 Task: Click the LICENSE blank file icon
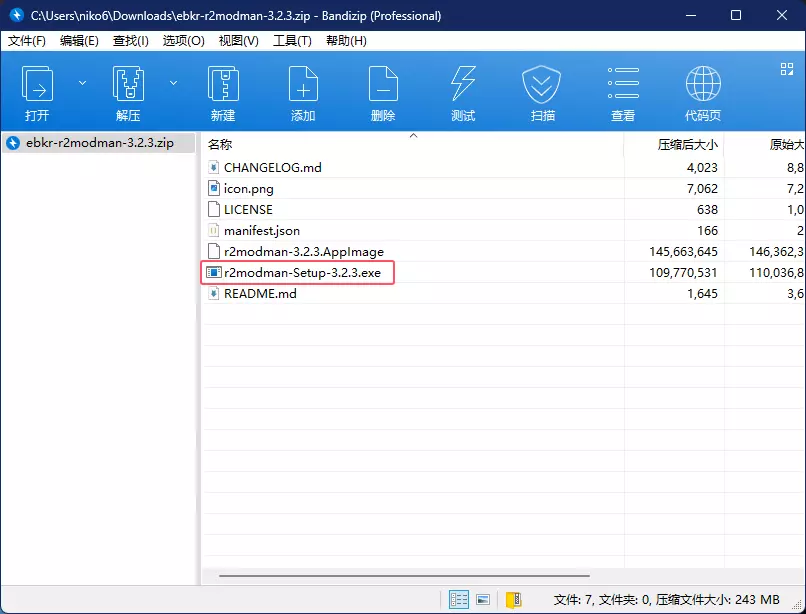pyautogui.click(x=213, y=210)
